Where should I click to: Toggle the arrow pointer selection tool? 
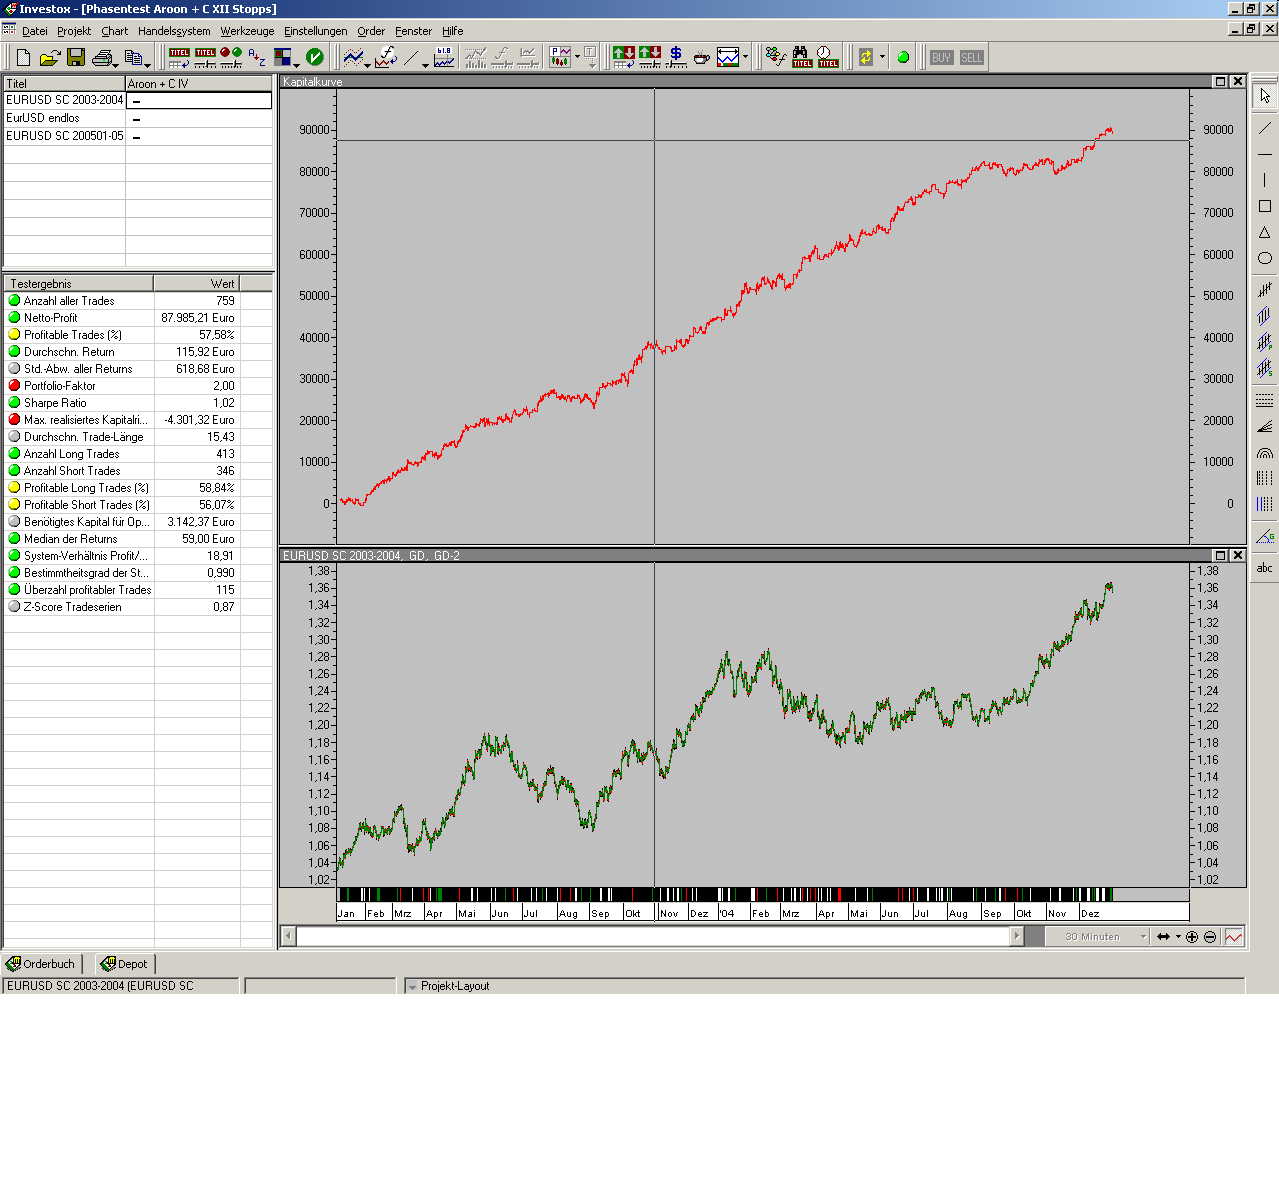point(1264,96)
